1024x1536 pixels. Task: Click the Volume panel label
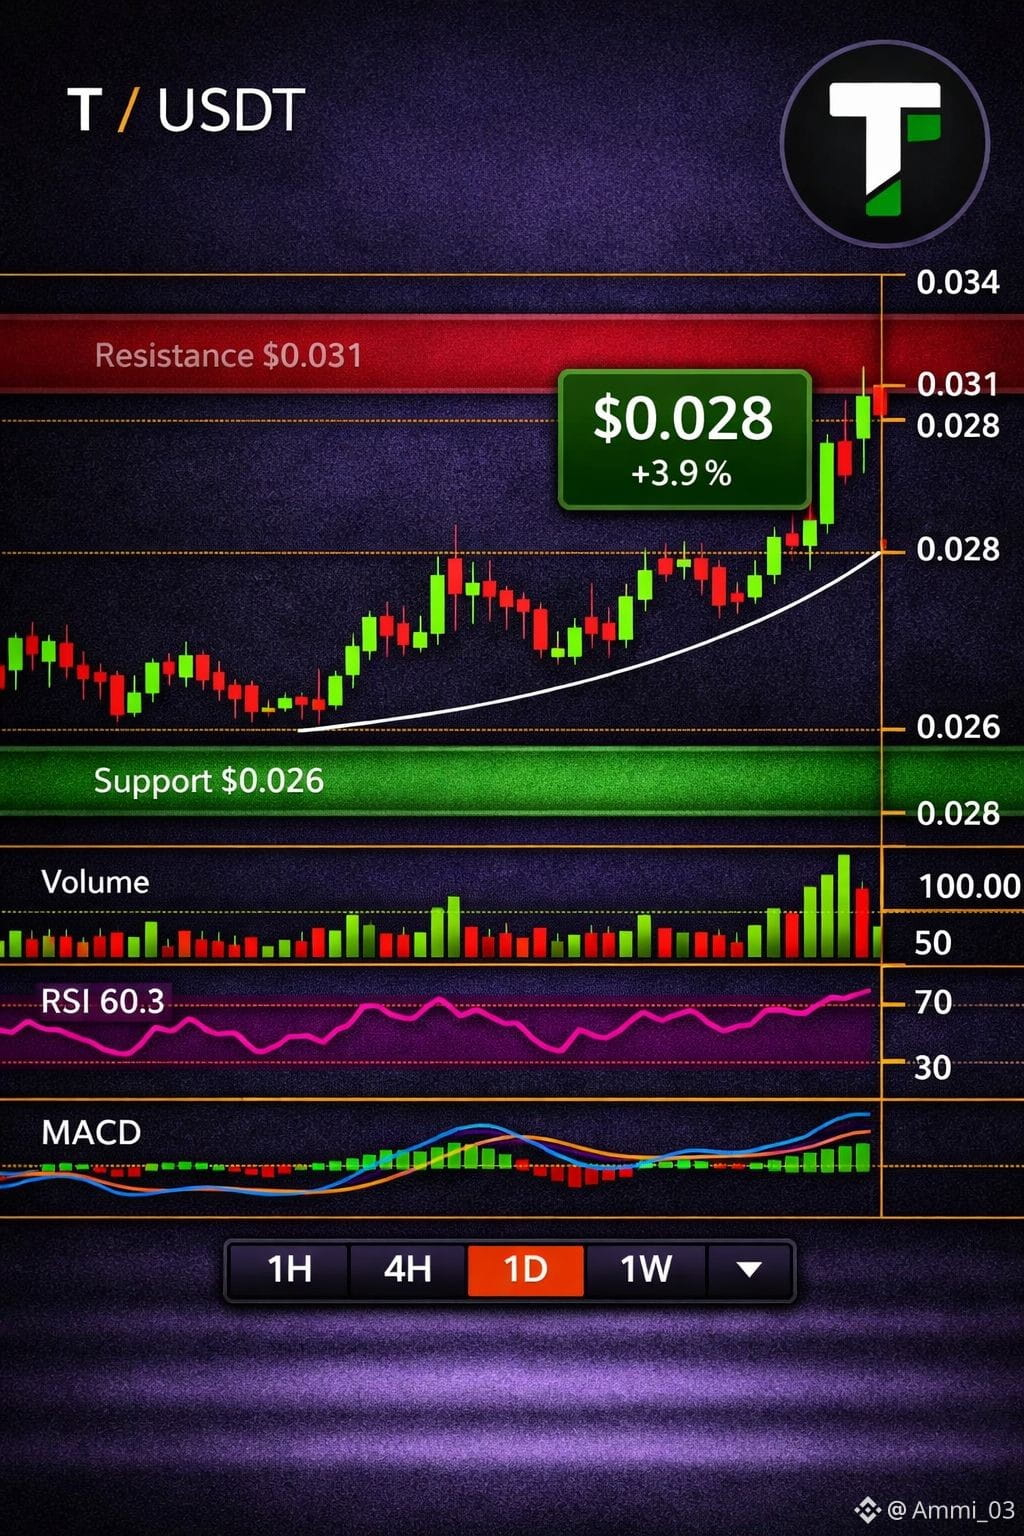coord(95,882)
